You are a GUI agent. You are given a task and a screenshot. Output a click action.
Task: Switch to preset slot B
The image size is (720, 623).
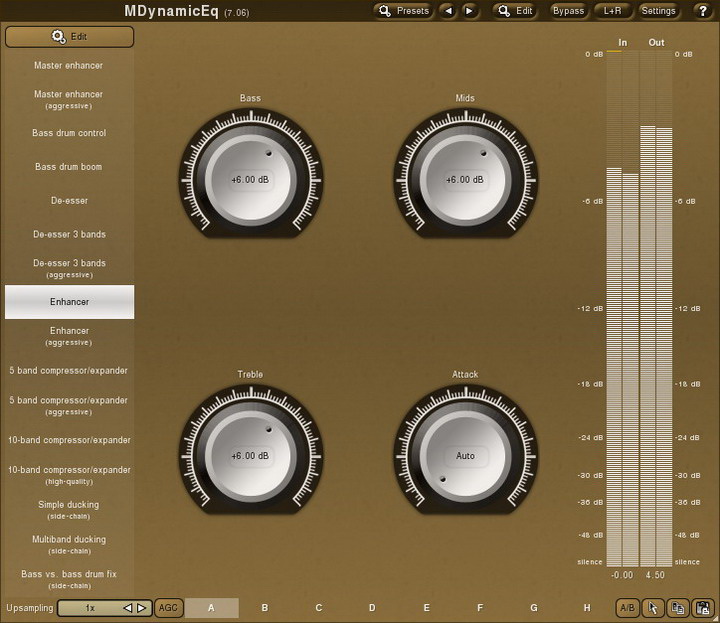[x=265, y=607]
